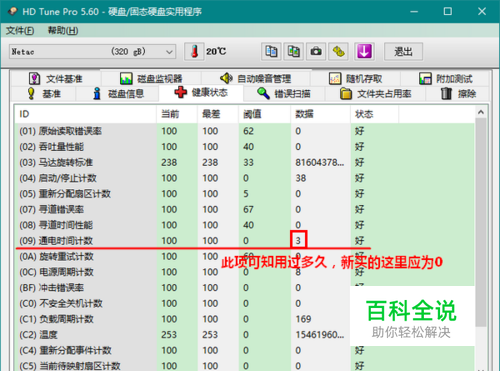500x371 pixels.
Task: Switch to the 文件夹占用率 tab
Action: (375, 94)
